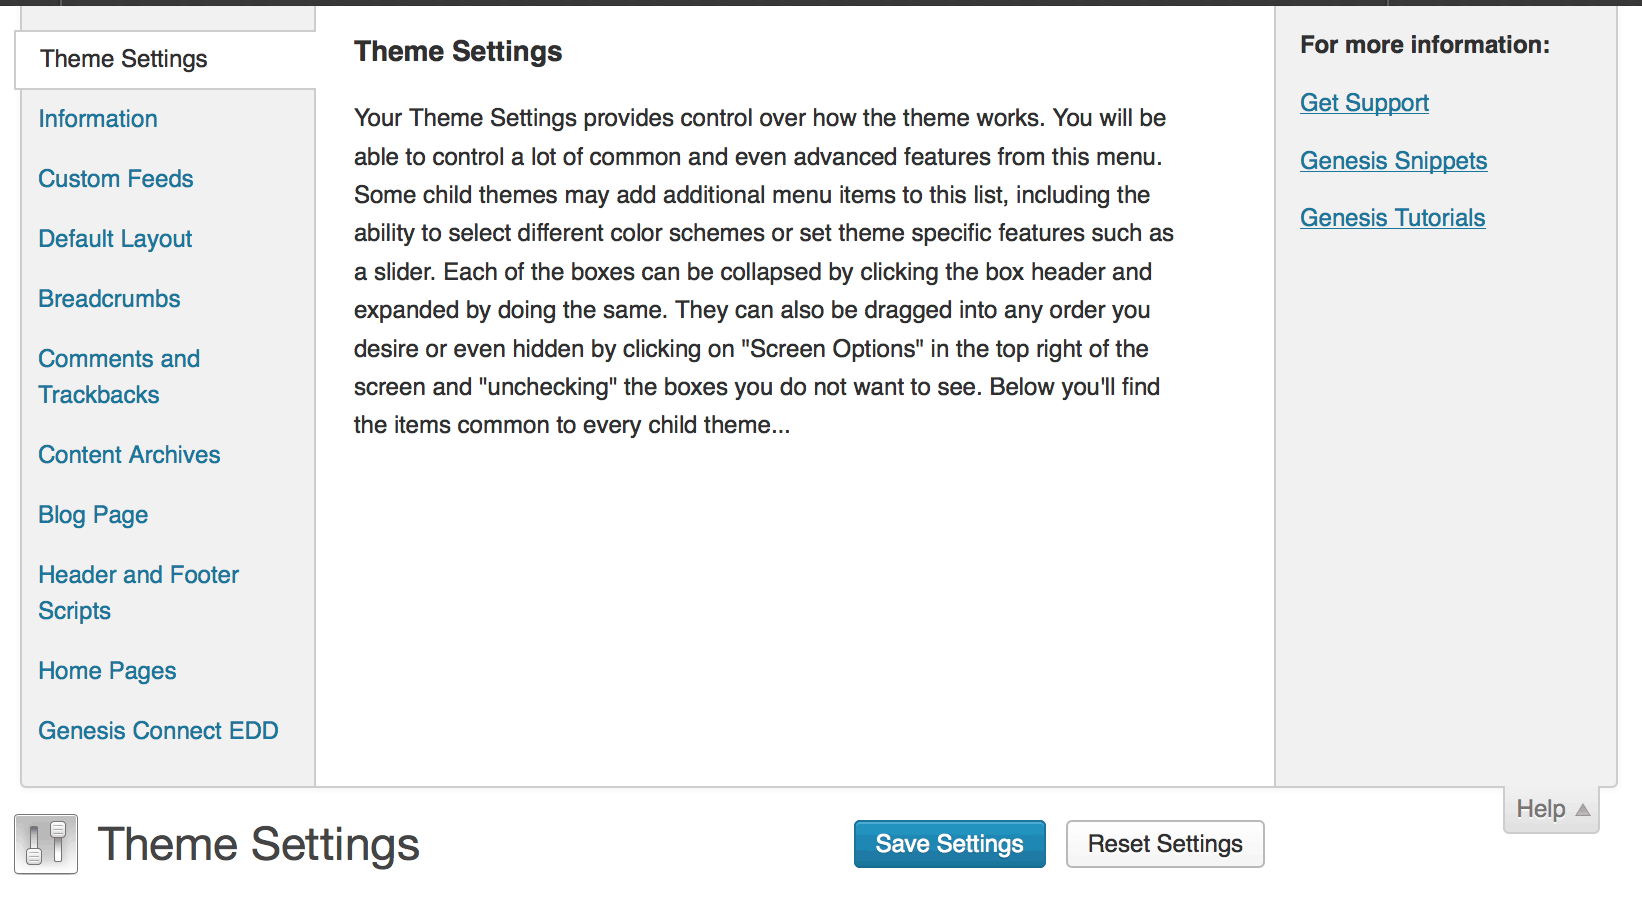Click the Save Settings button

click(949, 844)
